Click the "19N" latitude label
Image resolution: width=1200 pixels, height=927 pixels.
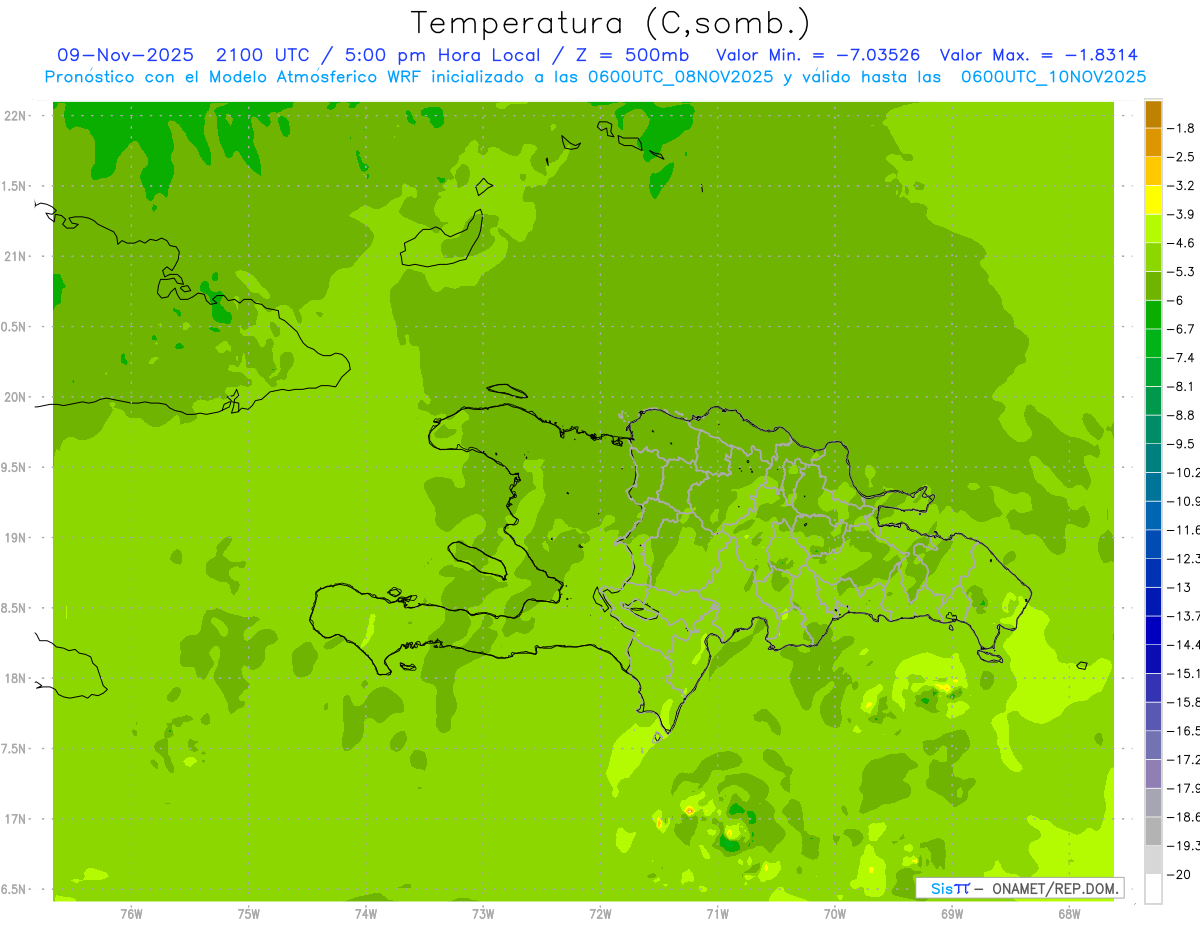tap(16, 537)
